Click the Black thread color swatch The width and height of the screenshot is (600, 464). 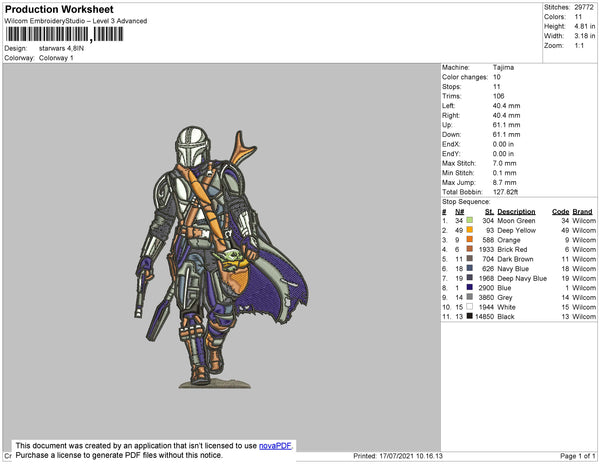point(469,318)
